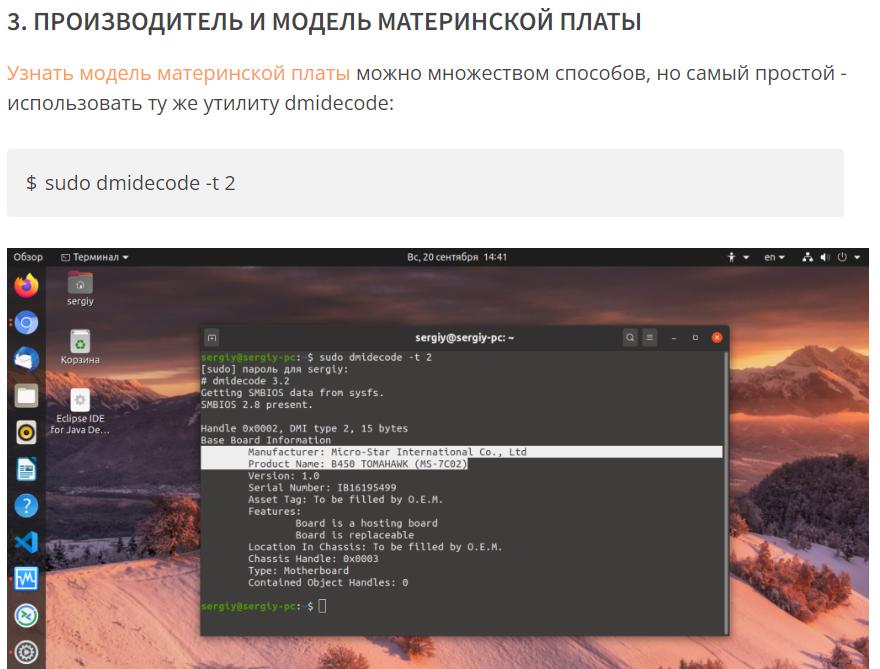Click the terminal vertical scrollbar
The width and height of the screenshot is (880, 669).
pyautogui.click(x=726, y=493)
